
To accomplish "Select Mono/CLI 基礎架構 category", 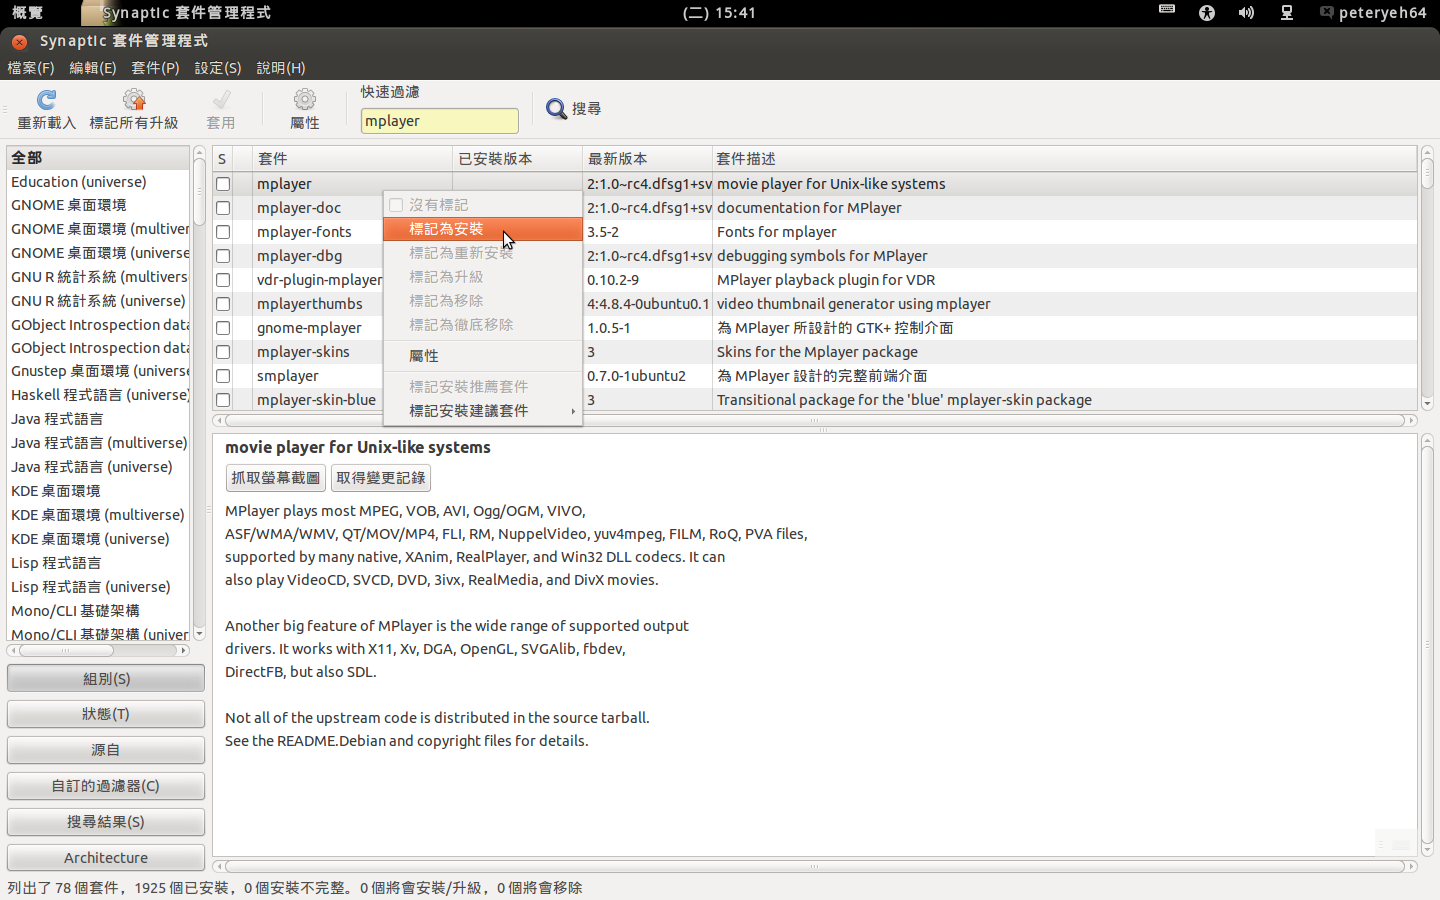I will click(98, 611).
